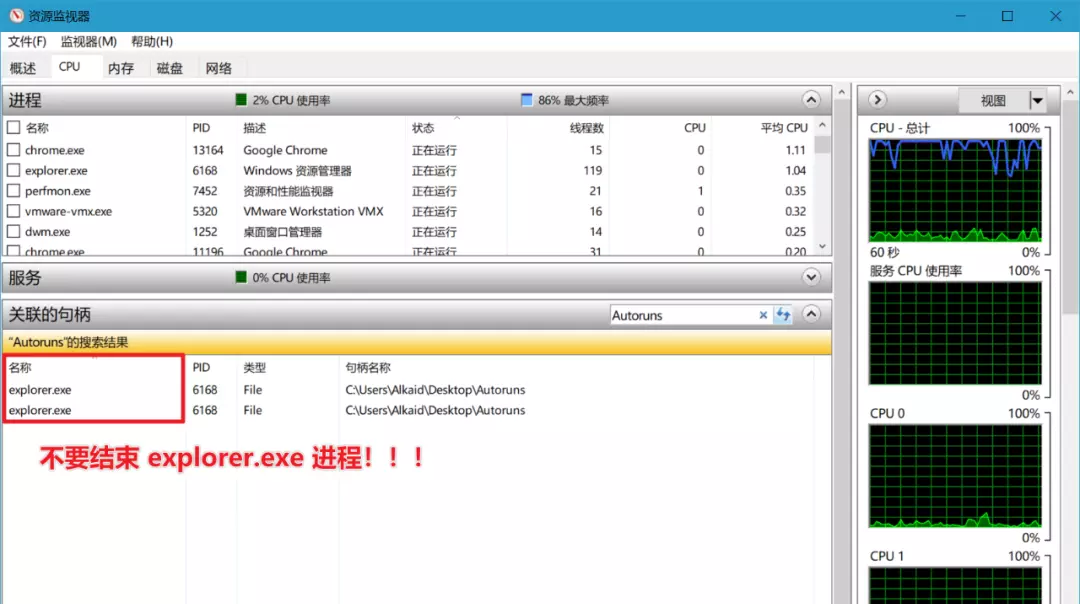Check the dwm.exe checkbox

(13, 231)
